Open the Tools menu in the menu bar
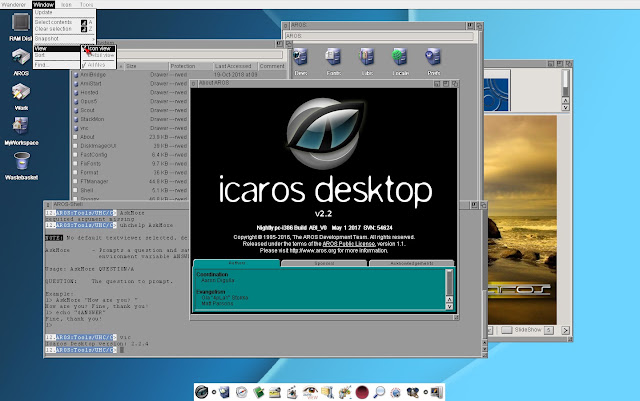 tap(86, 4)
